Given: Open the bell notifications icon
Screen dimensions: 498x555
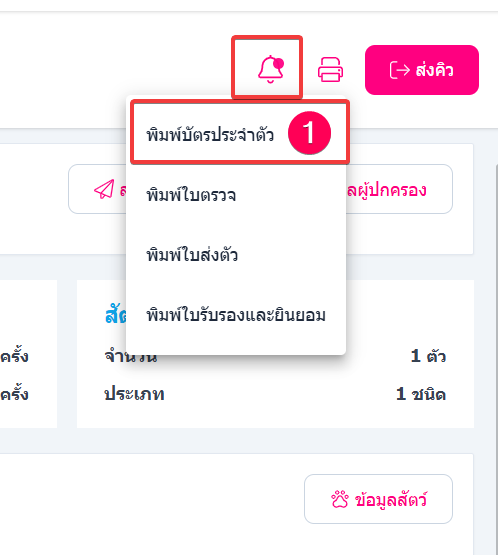Looking at the screenshot, I should pyautogui.click(x=271, y=69).
